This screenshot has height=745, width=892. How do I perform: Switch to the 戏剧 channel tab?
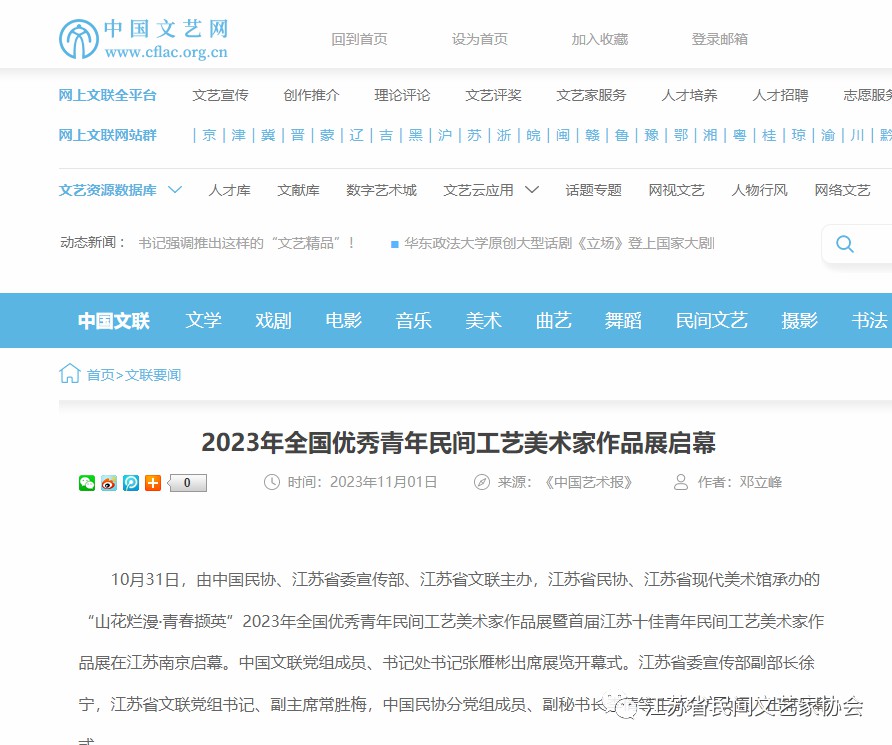(x=273, y=320)
